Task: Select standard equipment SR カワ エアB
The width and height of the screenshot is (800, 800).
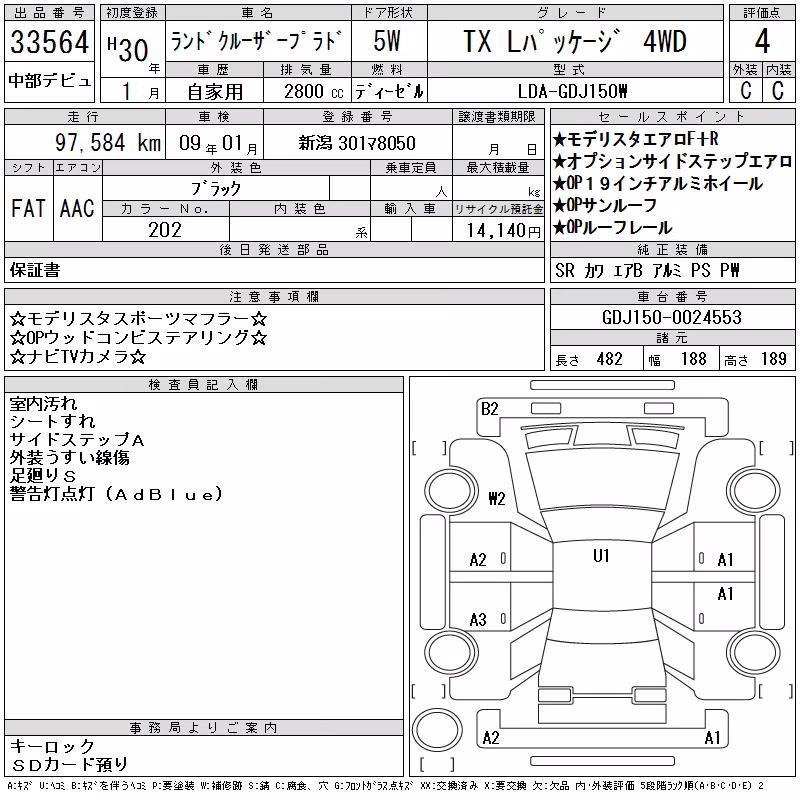Action: [599, 270]
